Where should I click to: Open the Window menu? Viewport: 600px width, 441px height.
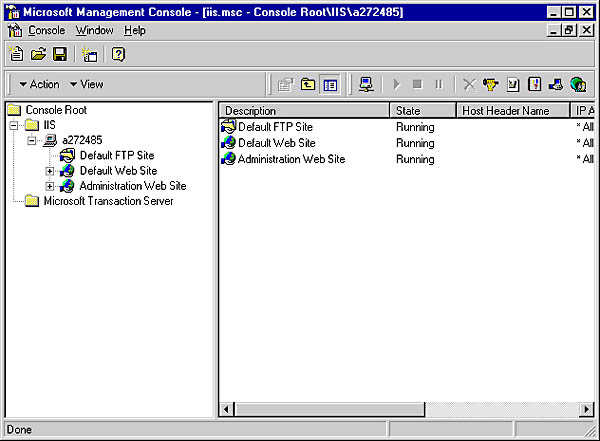pyautogui.click(x=94, y=30)
